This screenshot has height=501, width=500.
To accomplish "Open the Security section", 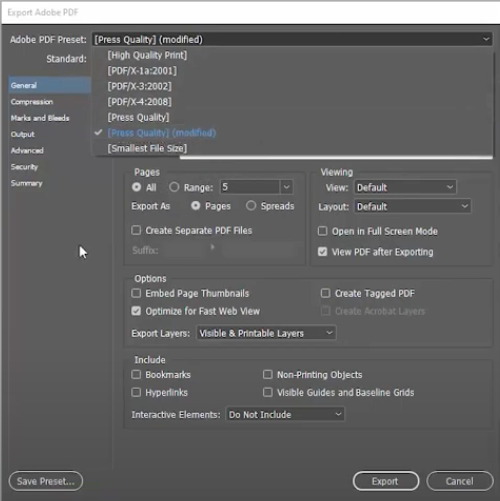I will (24, 167).
